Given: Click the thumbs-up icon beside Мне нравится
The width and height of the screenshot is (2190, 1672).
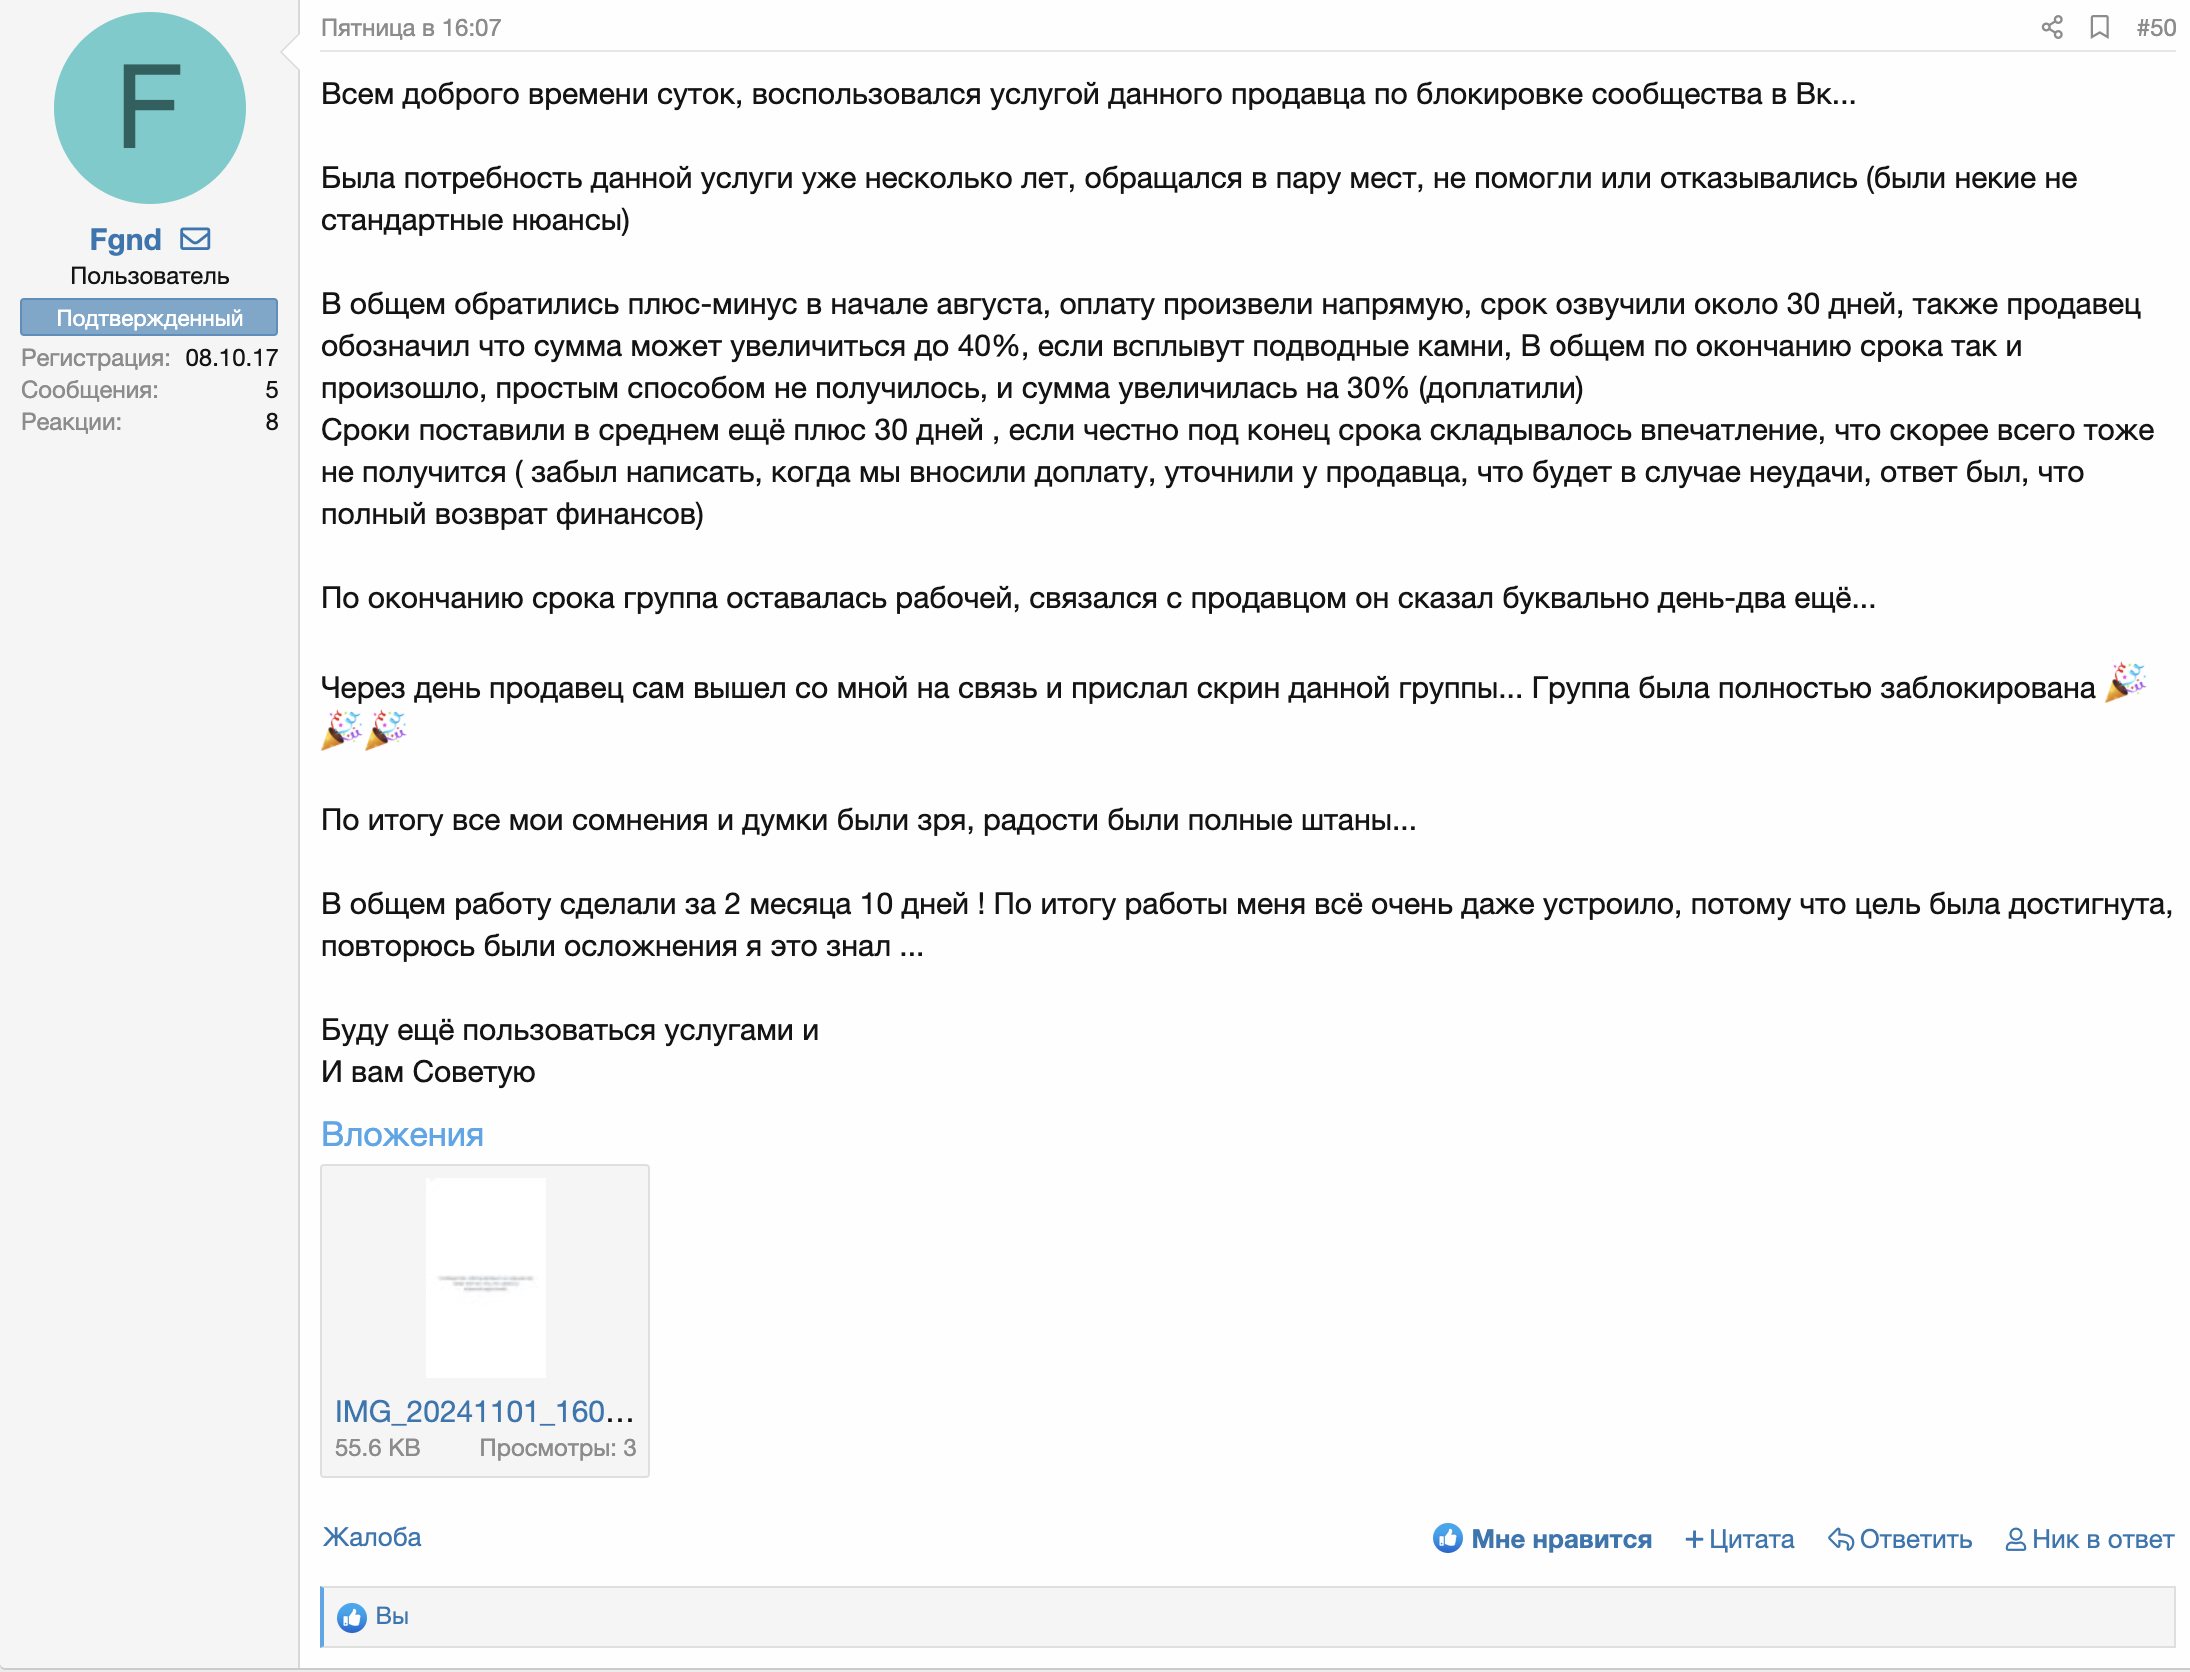Looking at the screenshot, I should [1447, 1538].
